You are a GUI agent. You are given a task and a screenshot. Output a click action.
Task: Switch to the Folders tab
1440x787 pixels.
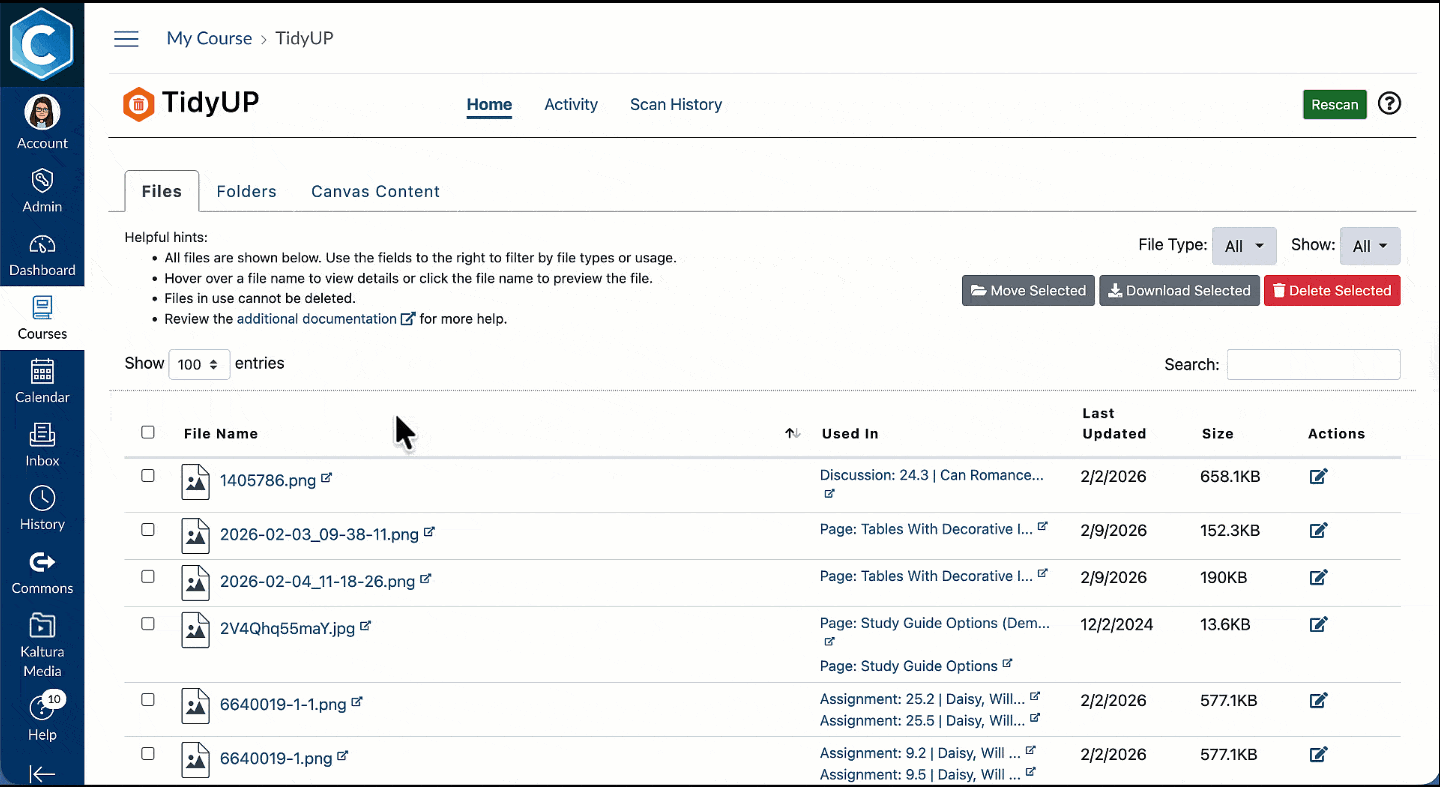coord(246,192)
